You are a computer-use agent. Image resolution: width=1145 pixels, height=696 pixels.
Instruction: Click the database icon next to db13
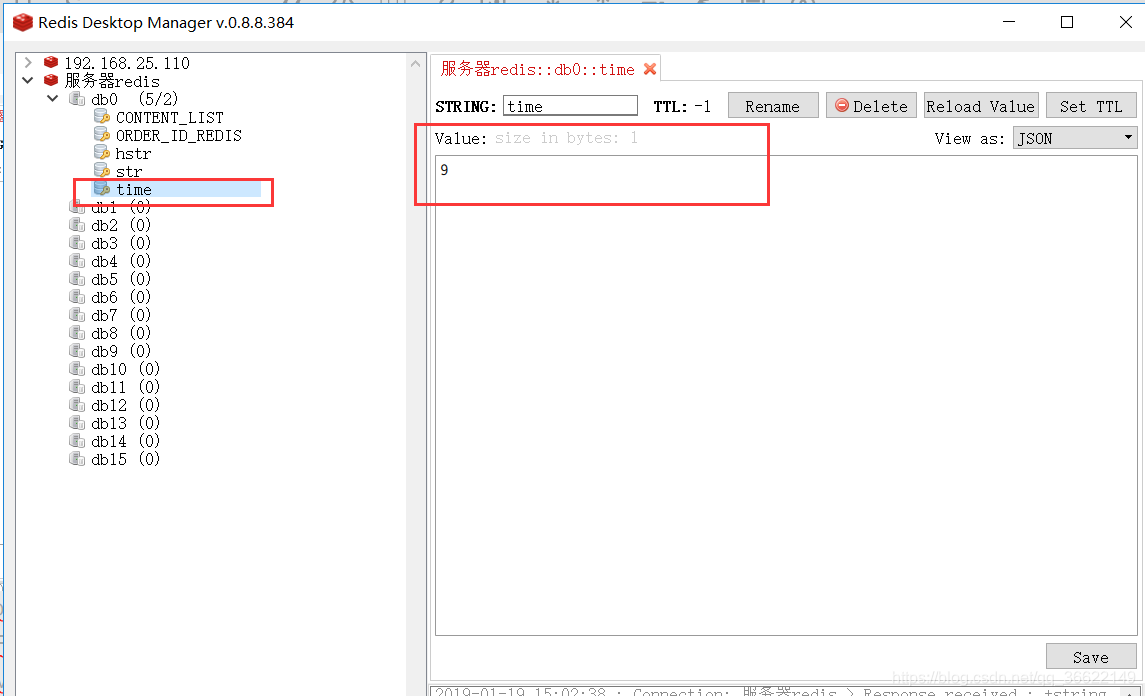(x=77, y=423)
